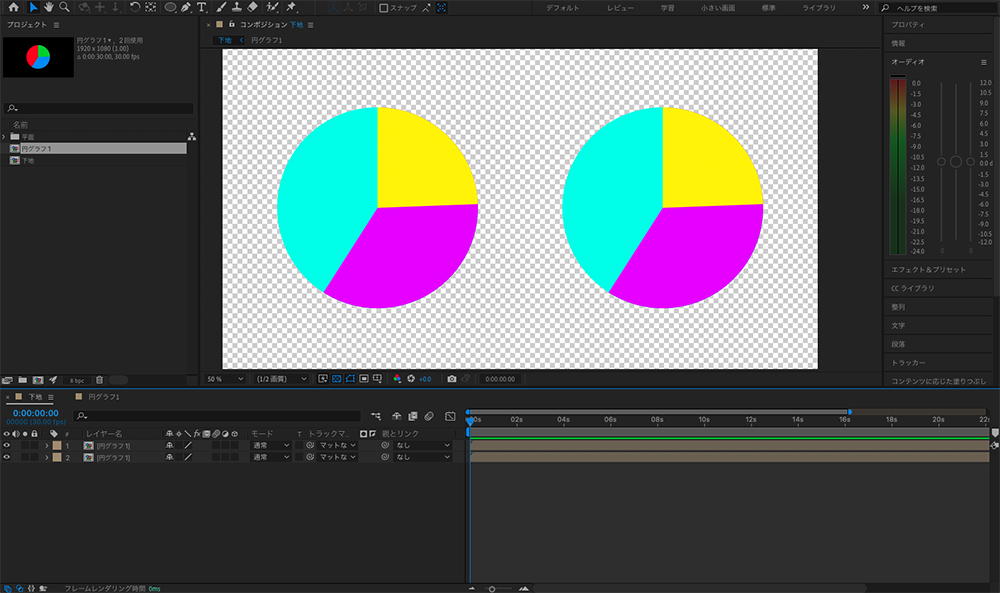Open layer 2 parent なし dropdown
This screenshot has height=593, width=1000.
click(422, 457)
